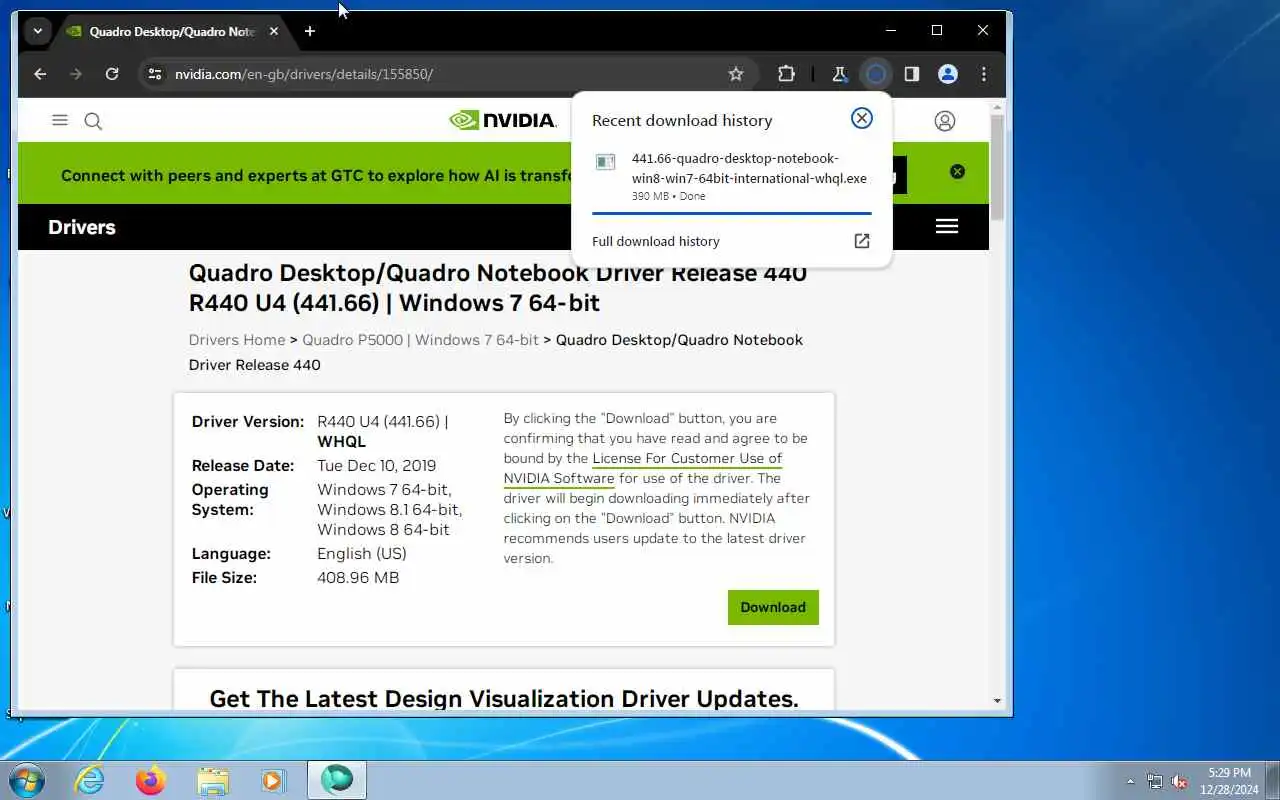
Task: Open the Chrome profile avatar
Action: (948, 74)
